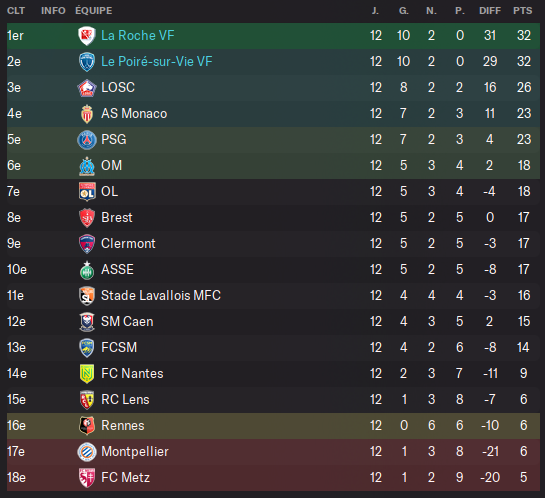Open La Roche VF team link

click(x=138, y=35)
